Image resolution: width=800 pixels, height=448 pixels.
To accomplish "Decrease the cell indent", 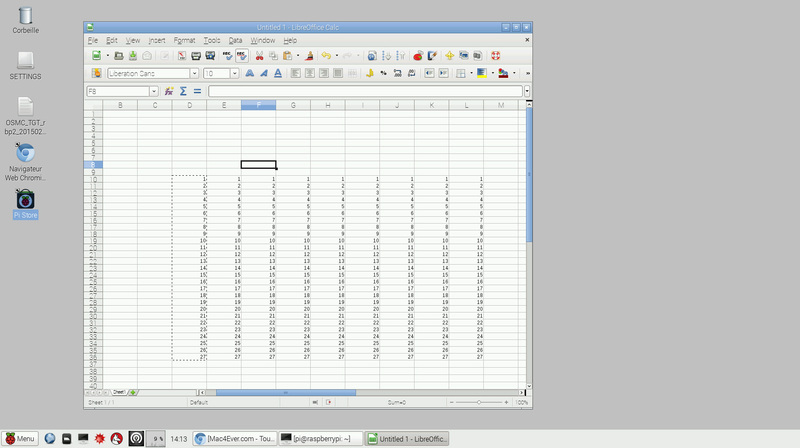I will [429, 73].
